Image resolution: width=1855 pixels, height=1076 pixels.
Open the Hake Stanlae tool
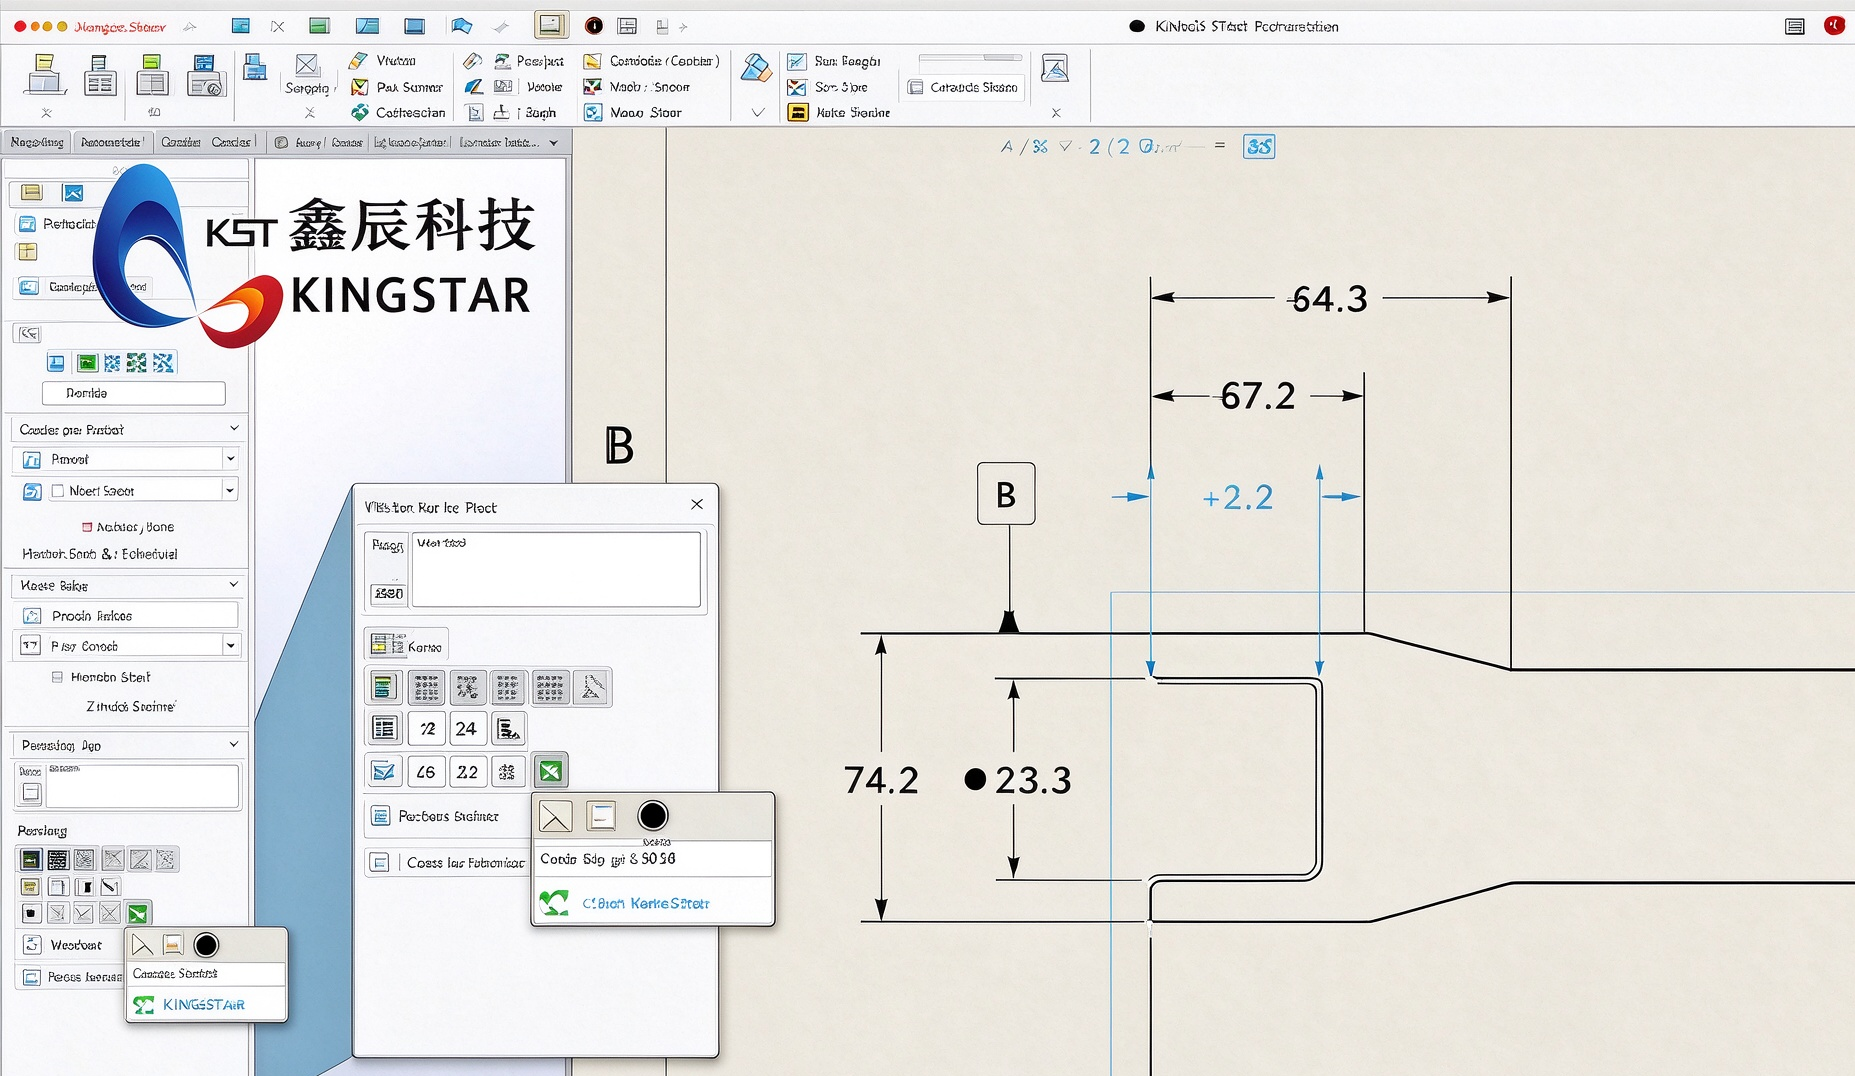pos(797,112)
